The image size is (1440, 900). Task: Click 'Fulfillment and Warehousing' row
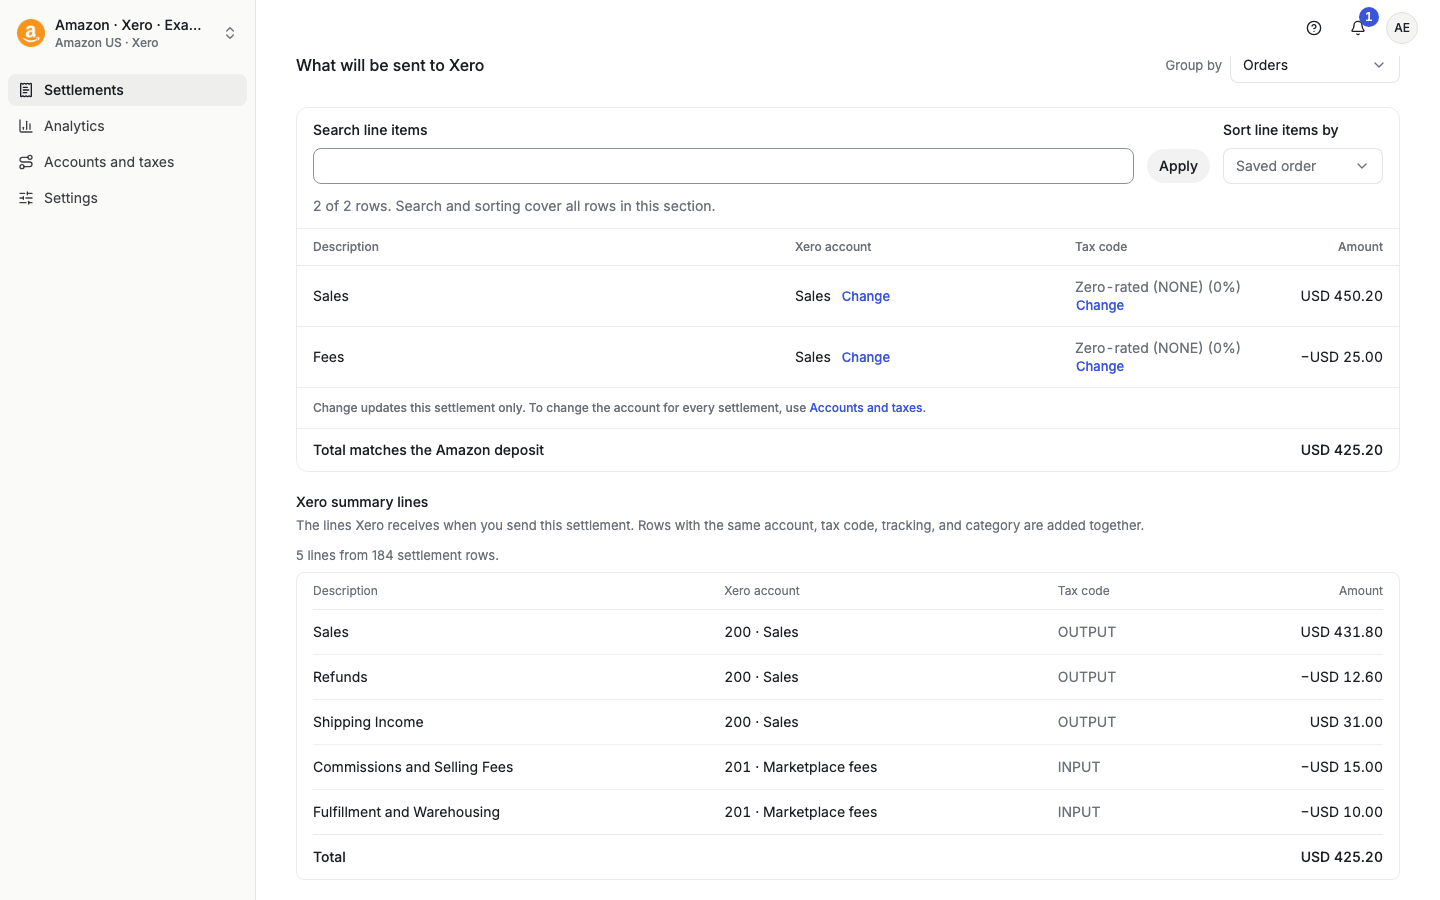tap(848, 812)
